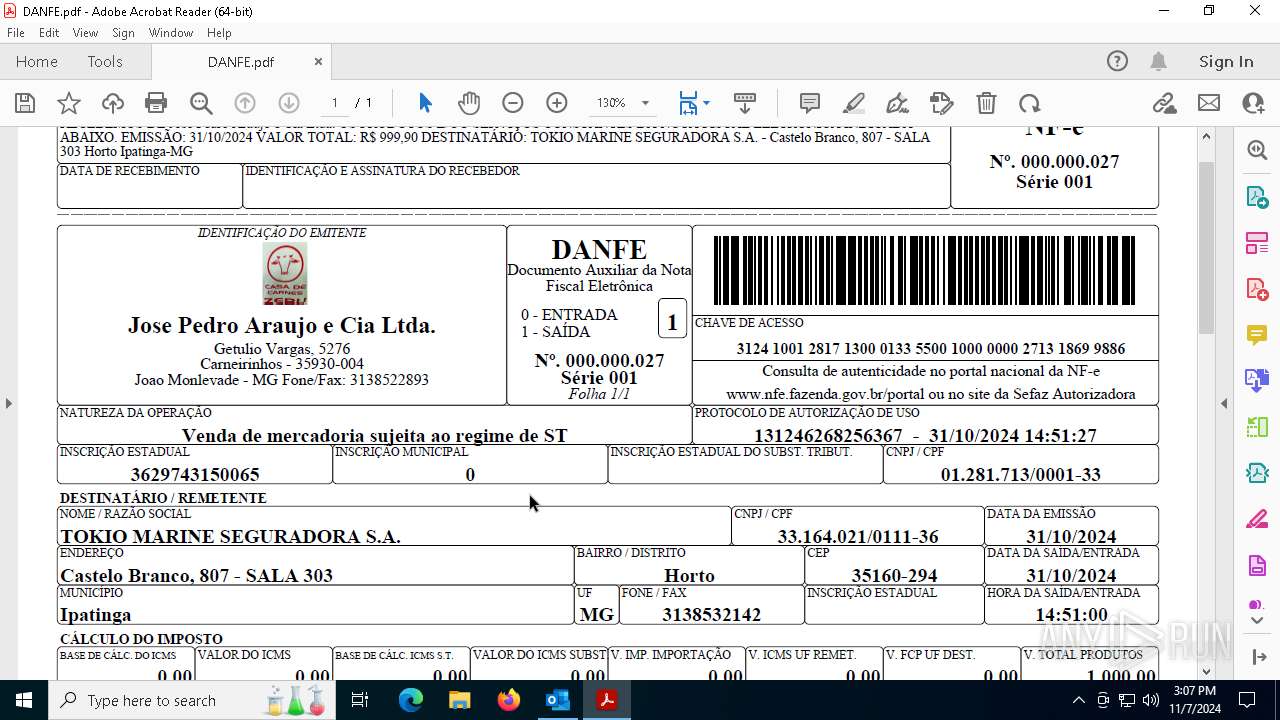Open the help question mark icon

pyautogui.click(x=1117, y=61)
